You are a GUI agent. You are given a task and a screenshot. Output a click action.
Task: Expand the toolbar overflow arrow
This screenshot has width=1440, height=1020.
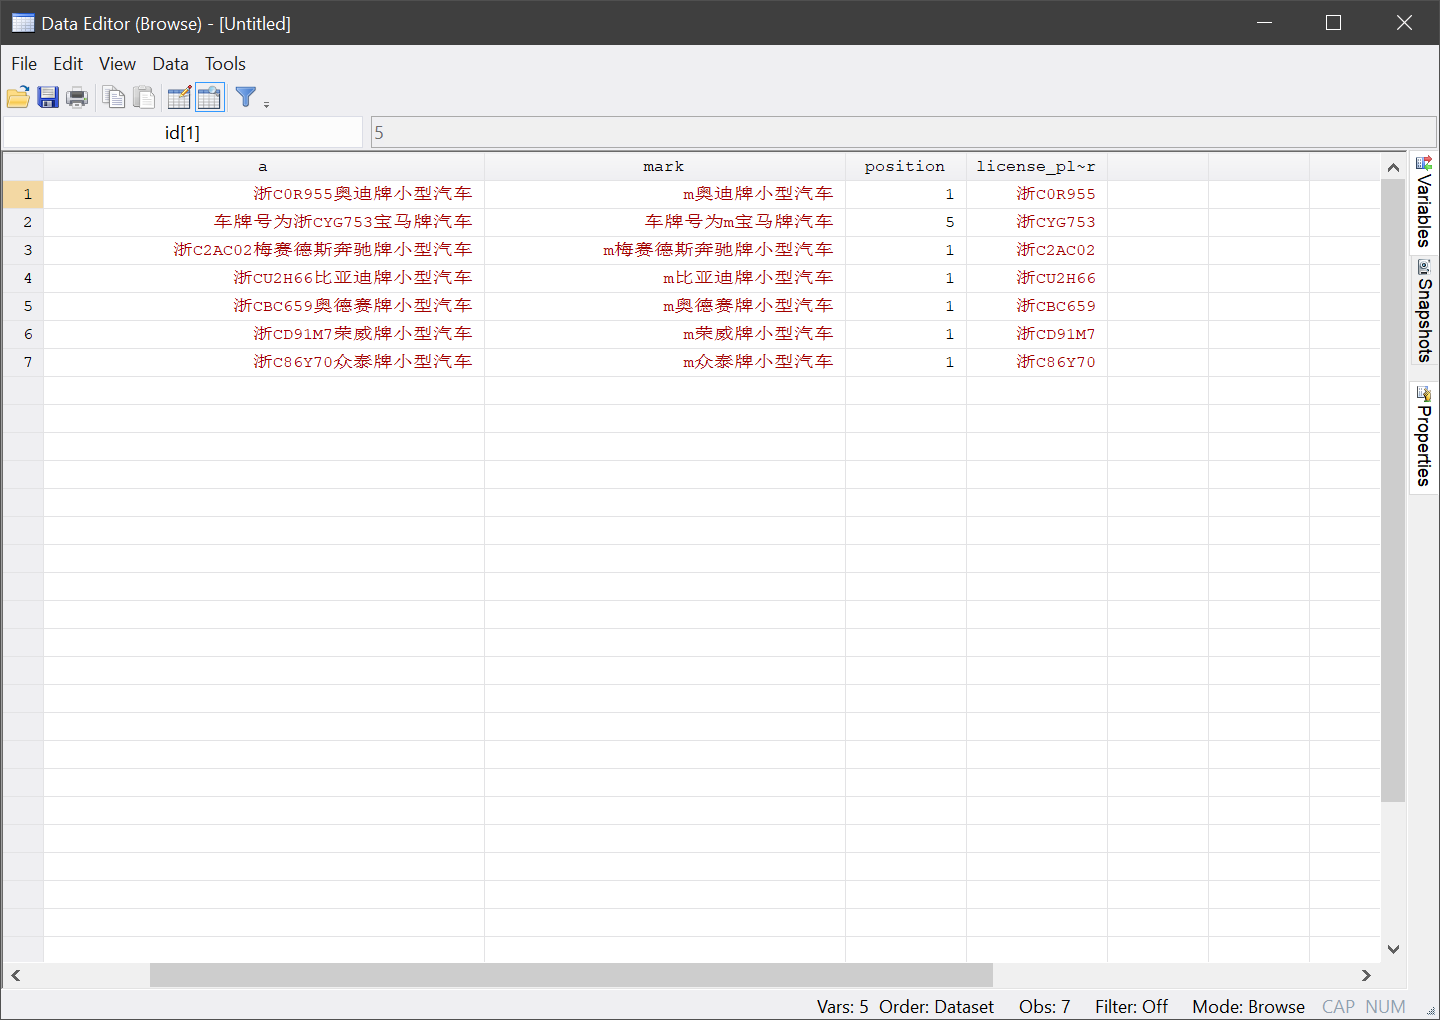coord(266,104)
